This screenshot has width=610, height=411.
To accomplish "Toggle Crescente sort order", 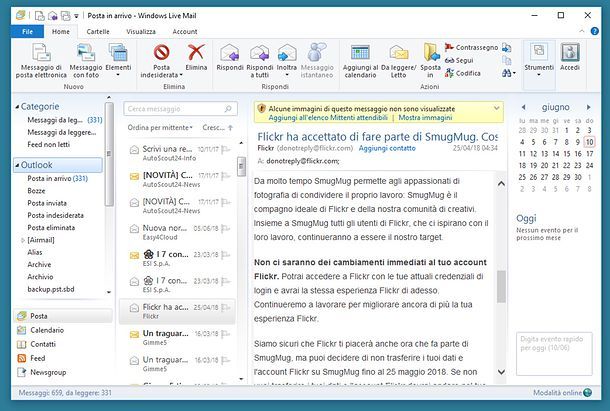I will tap(217, 128).
